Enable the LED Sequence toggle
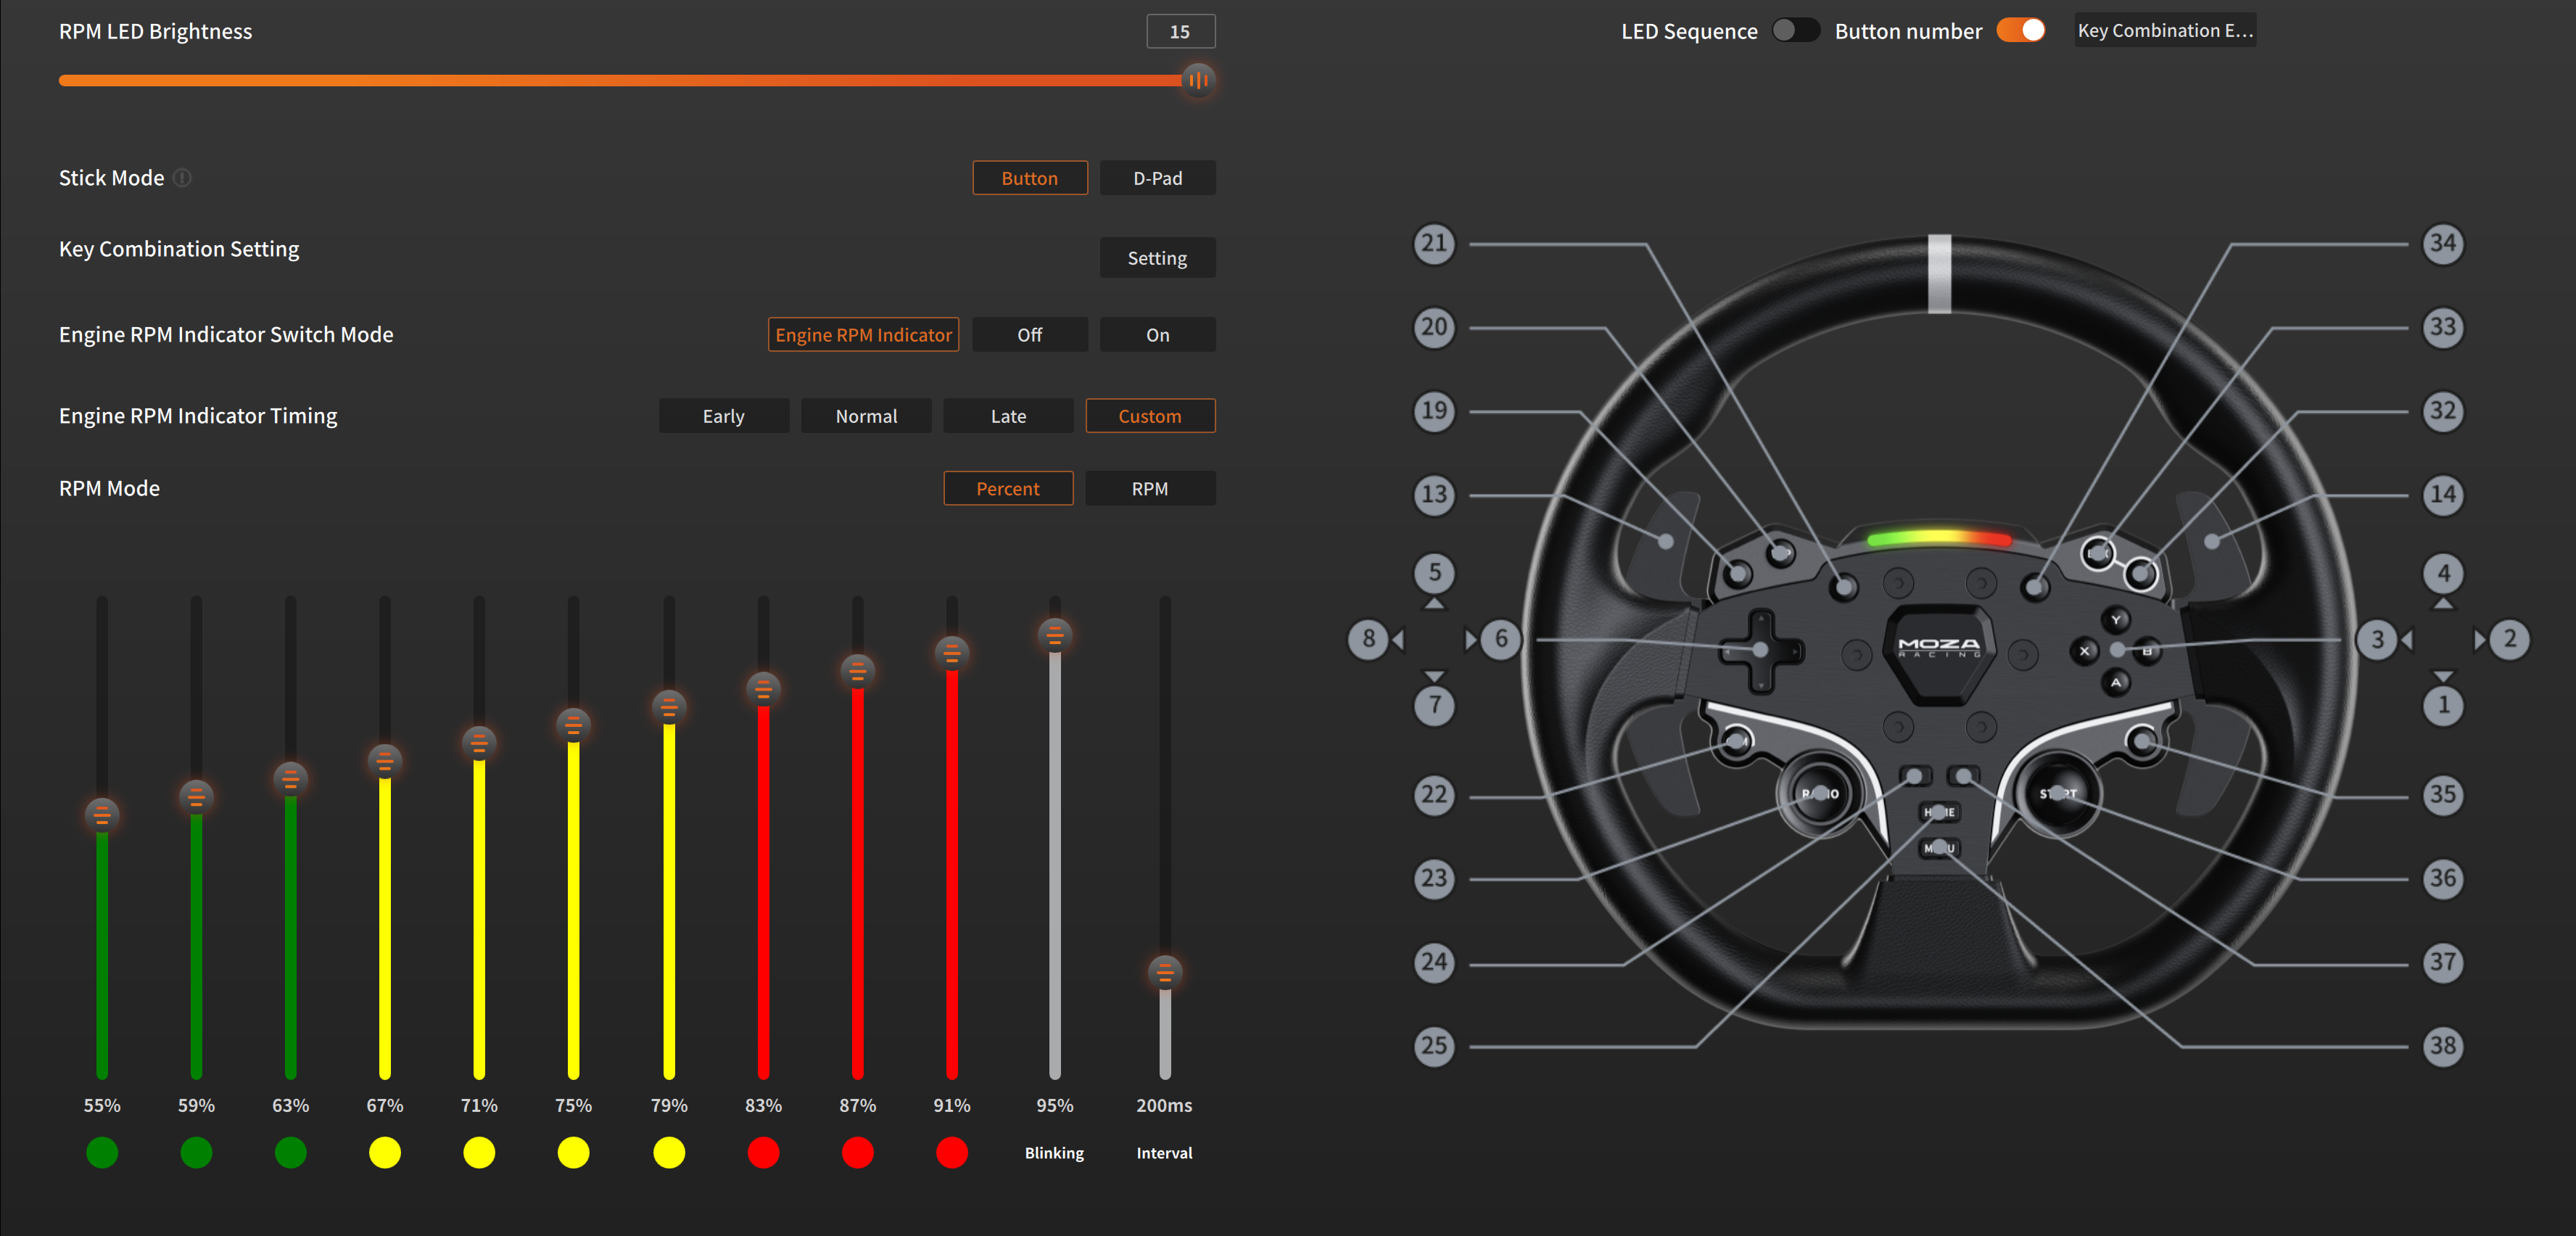This screenshot has height=1236, width=2576. (x=1796, y=30)
